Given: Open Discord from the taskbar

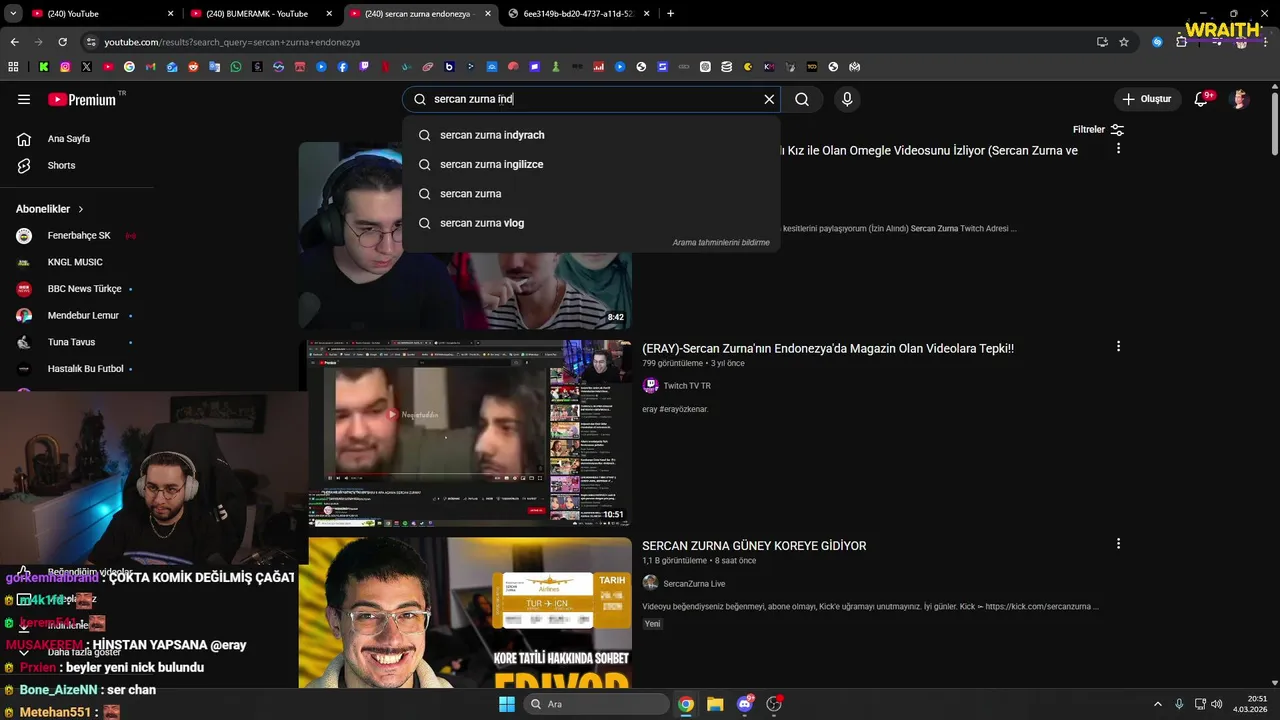Looking at the screenshot, I should click(x=745, y=704).
